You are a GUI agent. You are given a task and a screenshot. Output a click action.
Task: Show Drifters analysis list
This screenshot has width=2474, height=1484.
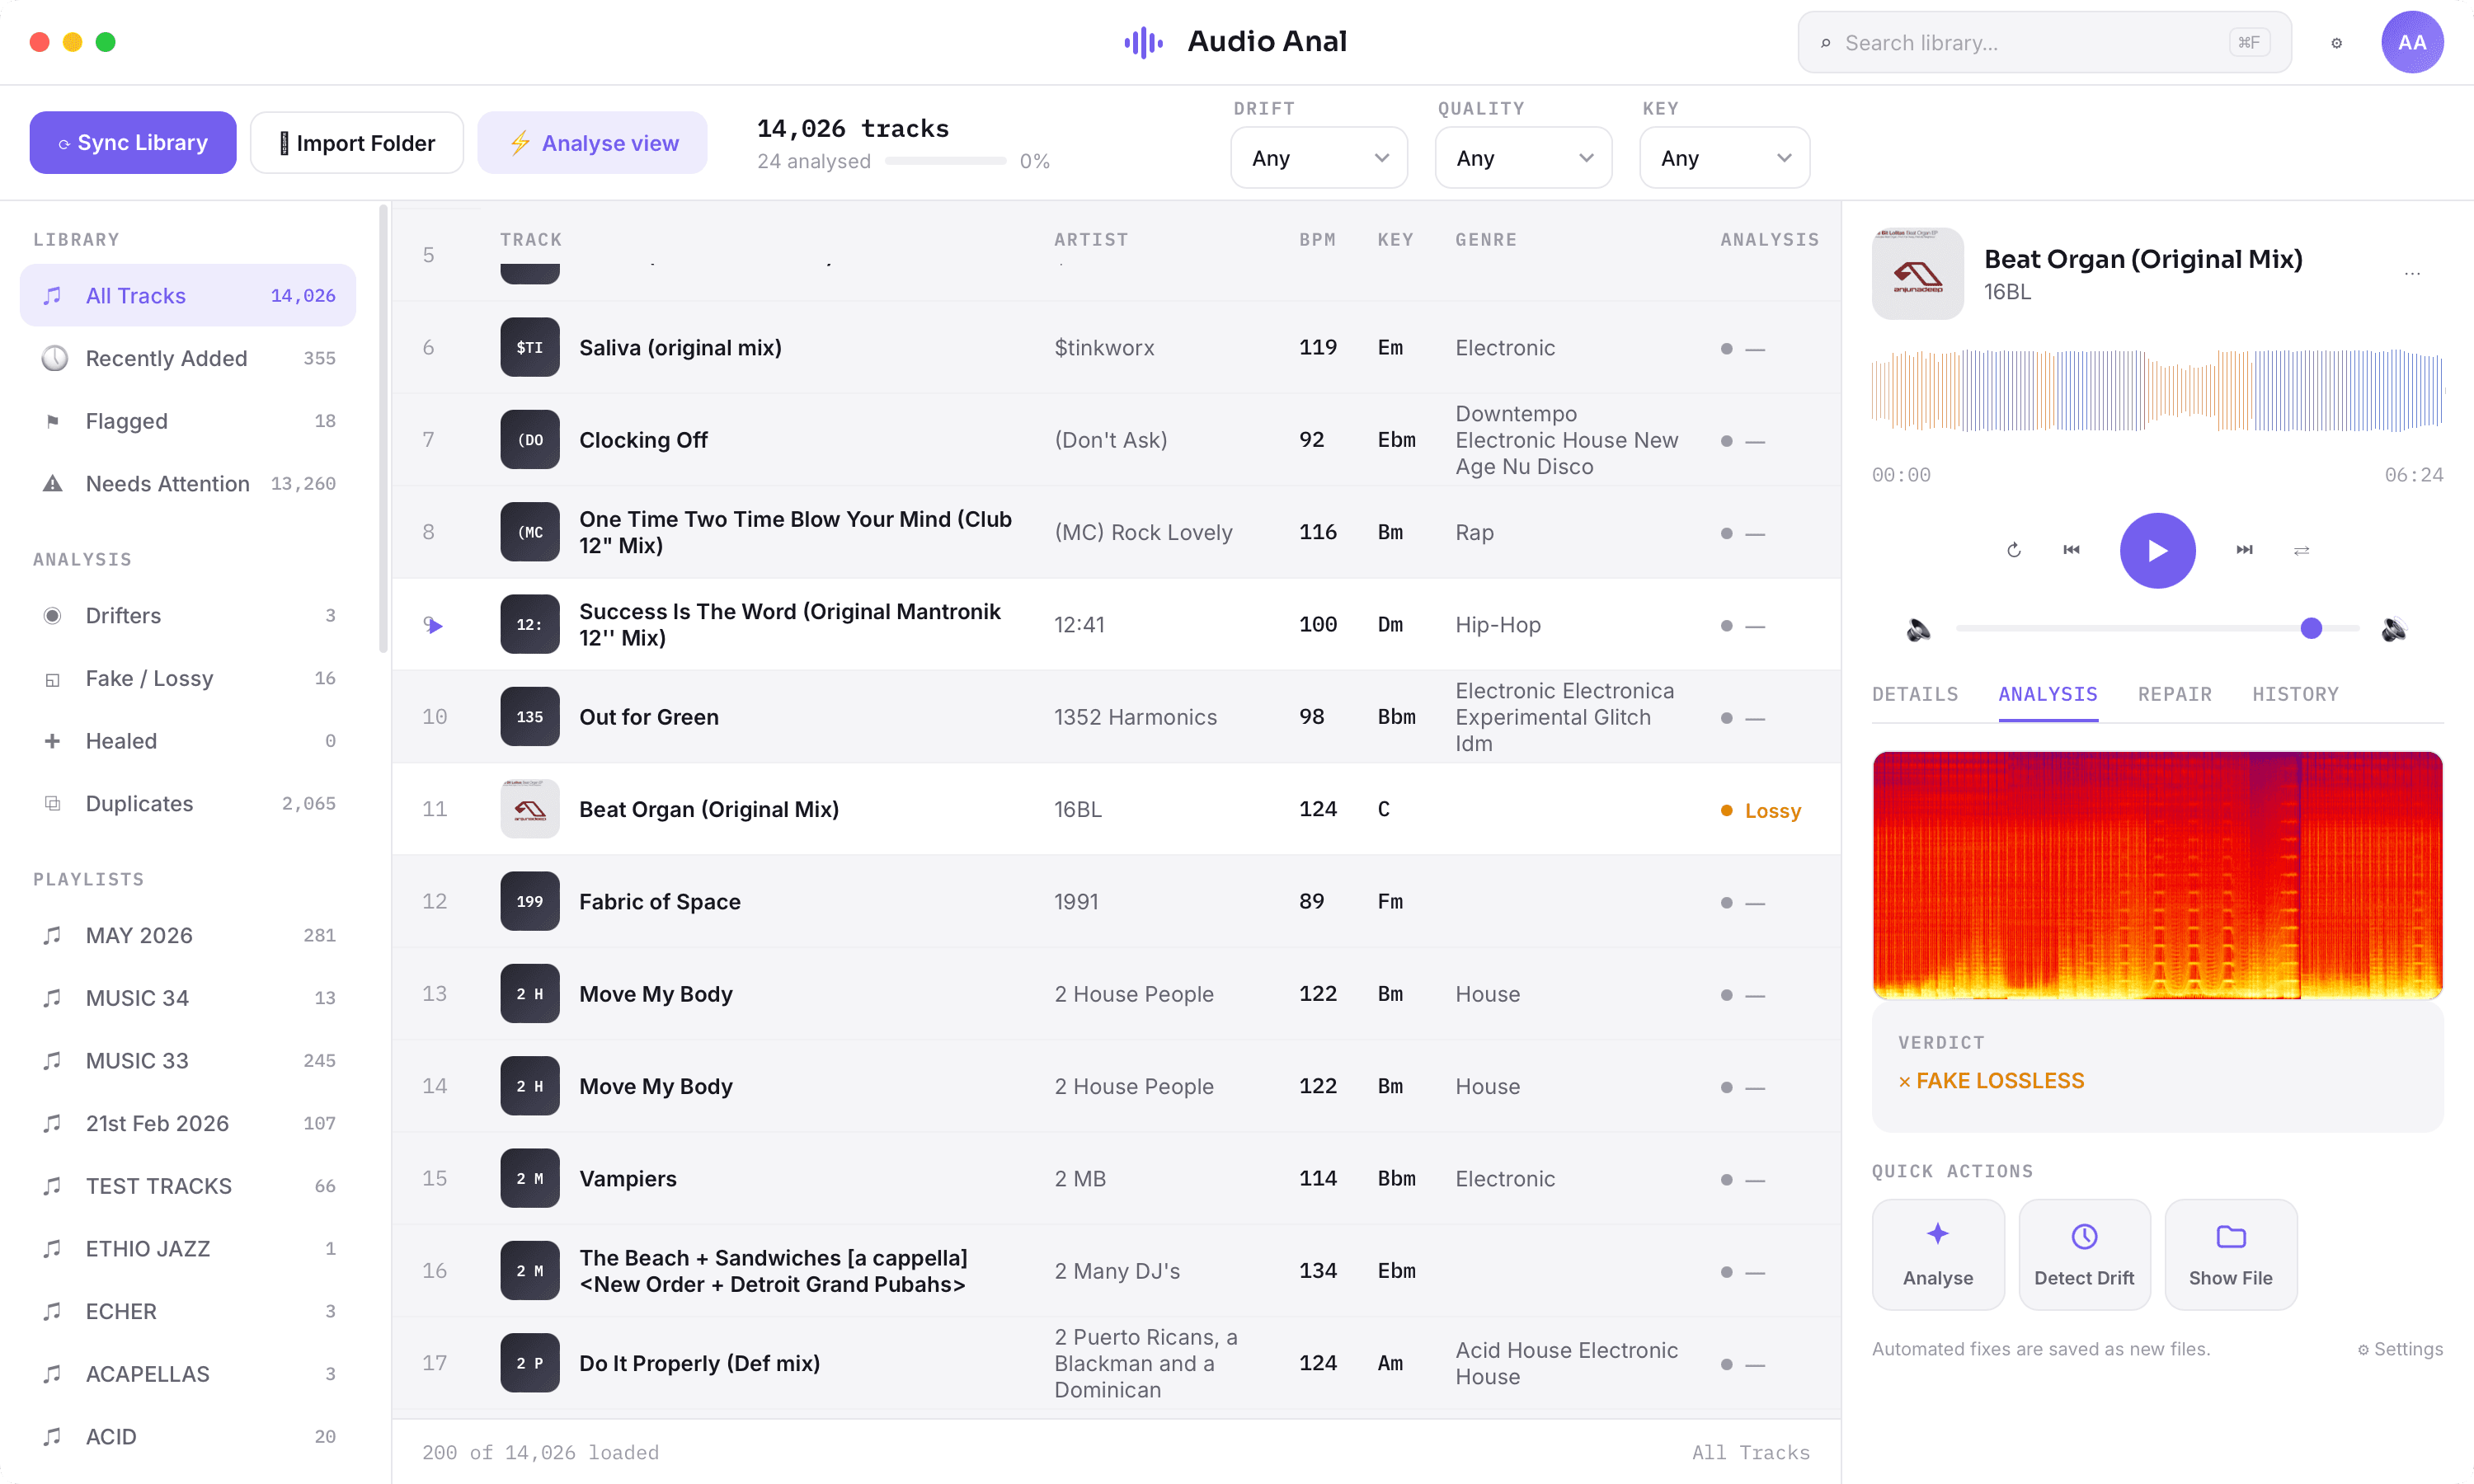point(188,616)
